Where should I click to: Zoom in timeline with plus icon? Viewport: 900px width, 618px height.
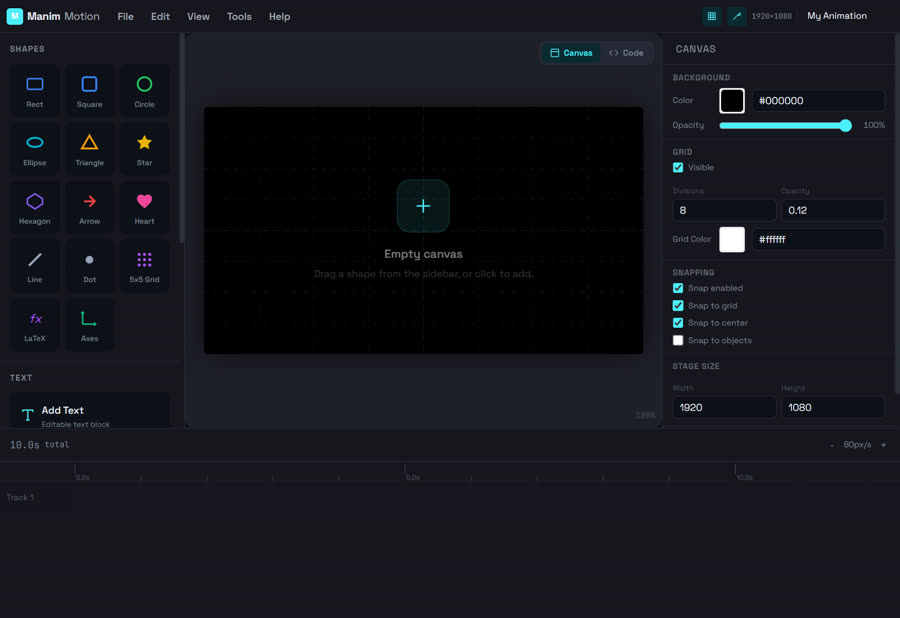[883, 445]
